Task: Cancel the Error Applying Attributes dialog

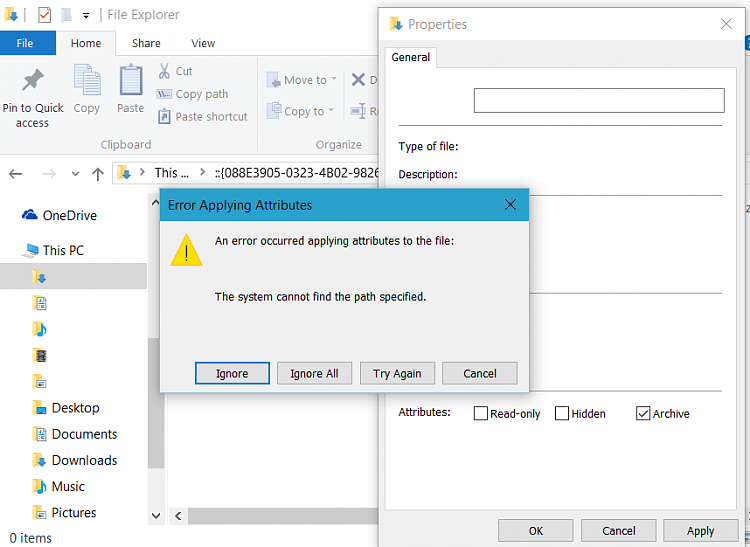Action: [x=480, y=373]
